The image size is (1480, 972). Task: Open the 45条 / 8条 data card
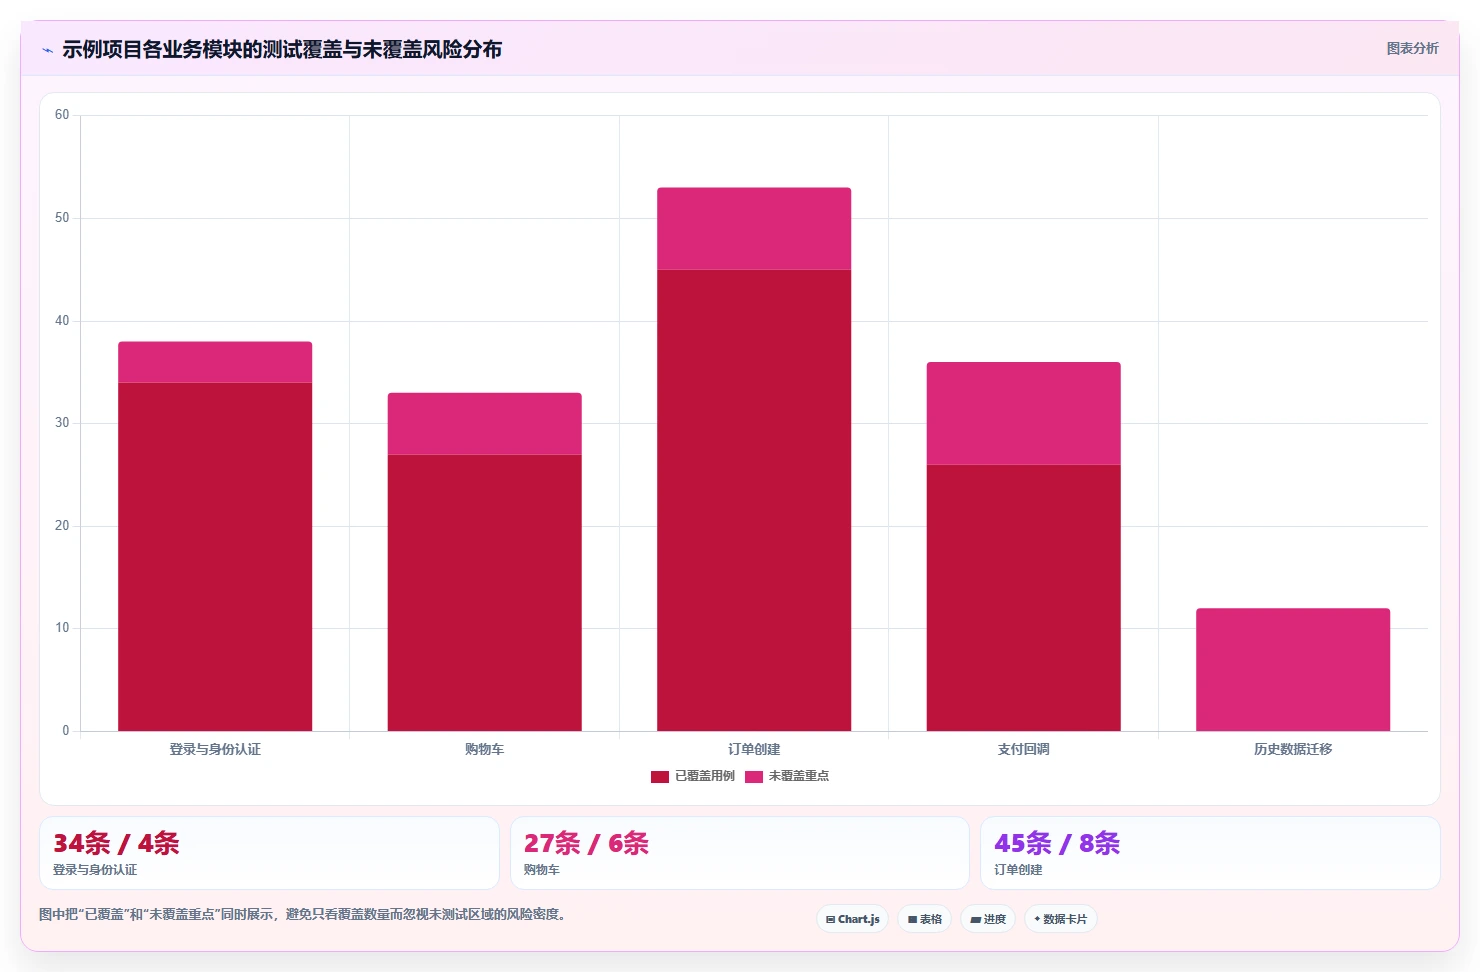click(1210, 853)
